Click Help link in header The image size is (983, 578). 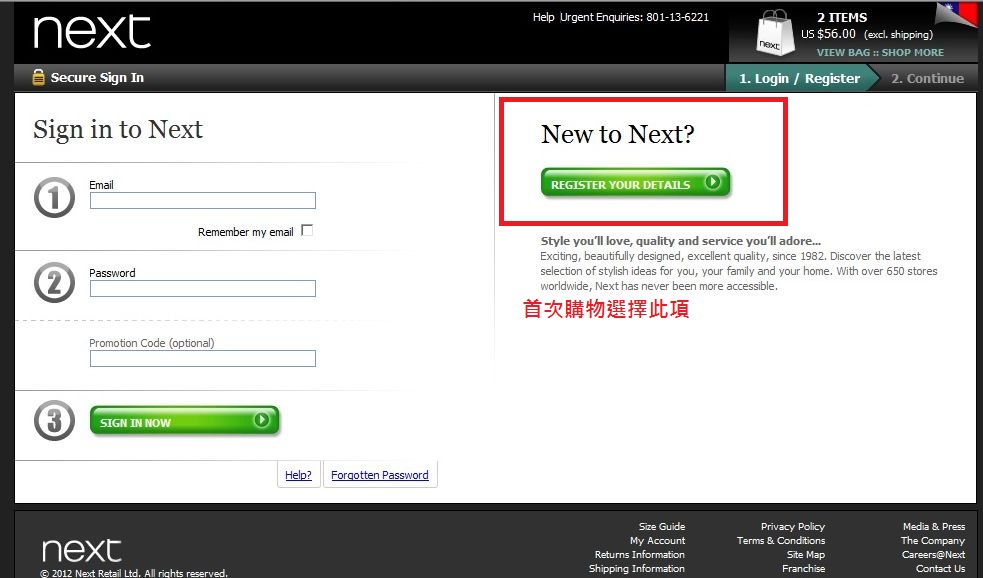coord(544,17)
